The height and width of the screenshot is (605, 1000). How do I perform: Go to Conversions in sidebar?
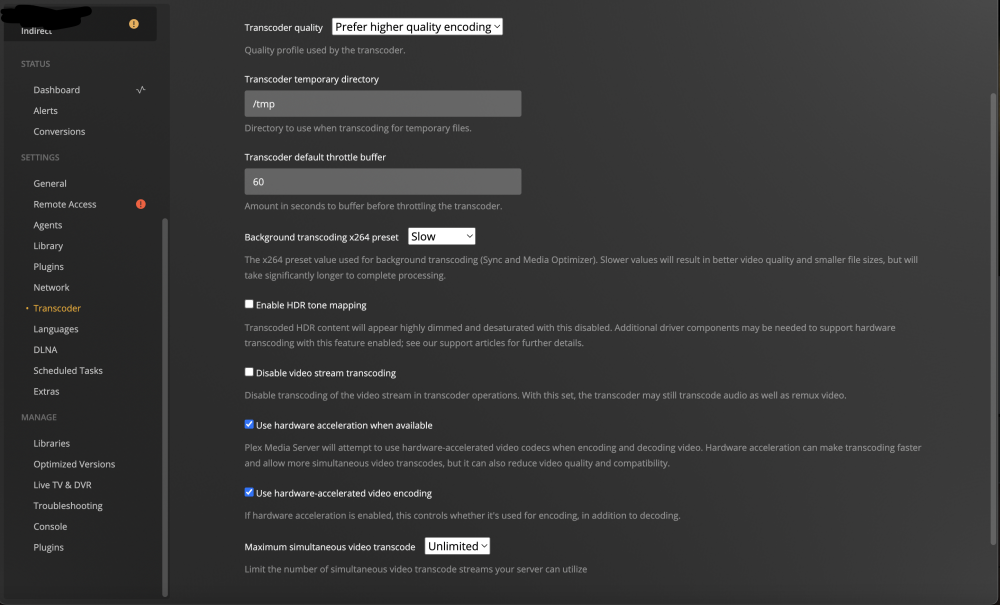[59, 131]
